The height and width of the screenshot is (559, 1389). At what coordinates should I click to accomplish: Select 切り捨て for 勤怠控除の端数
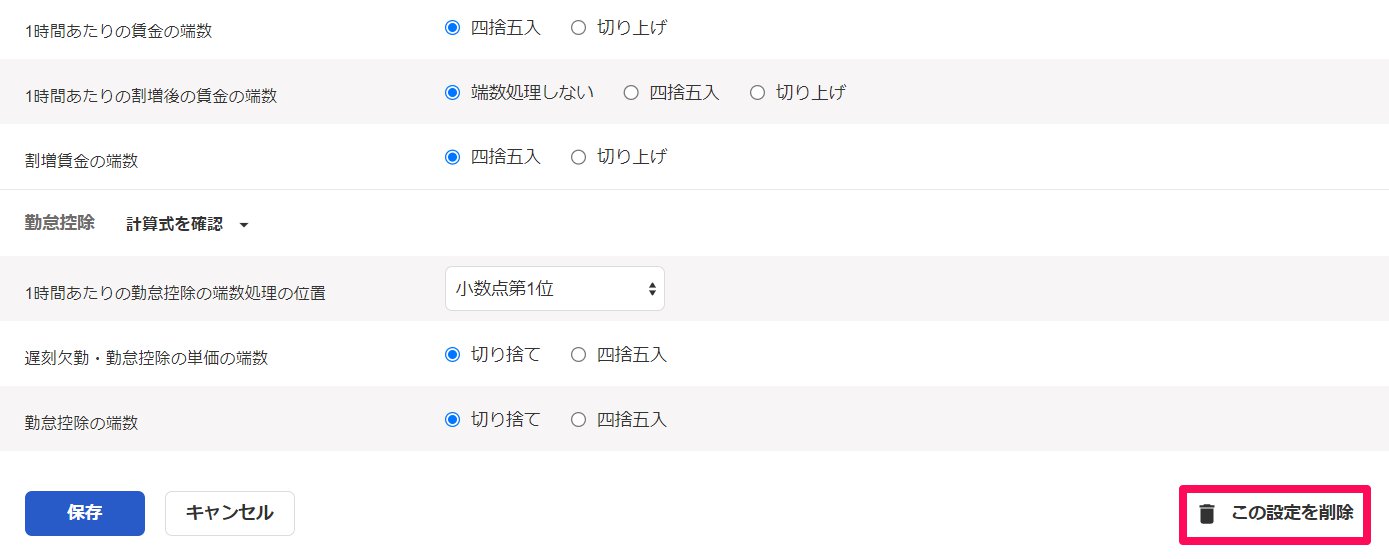(452, 420)
